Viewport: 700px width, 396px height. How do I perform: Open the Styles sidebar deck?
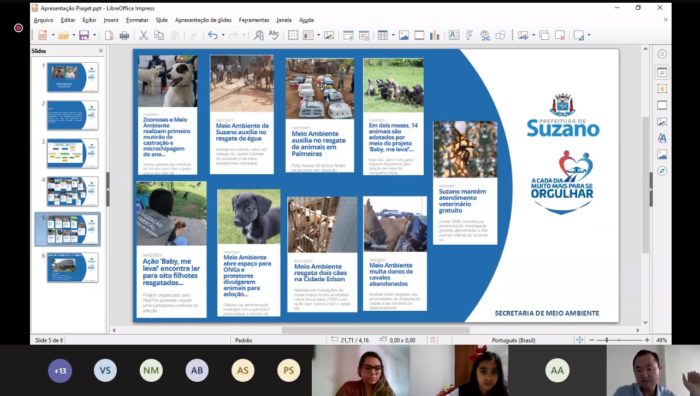pyautogui.click(x=662, y=138)
